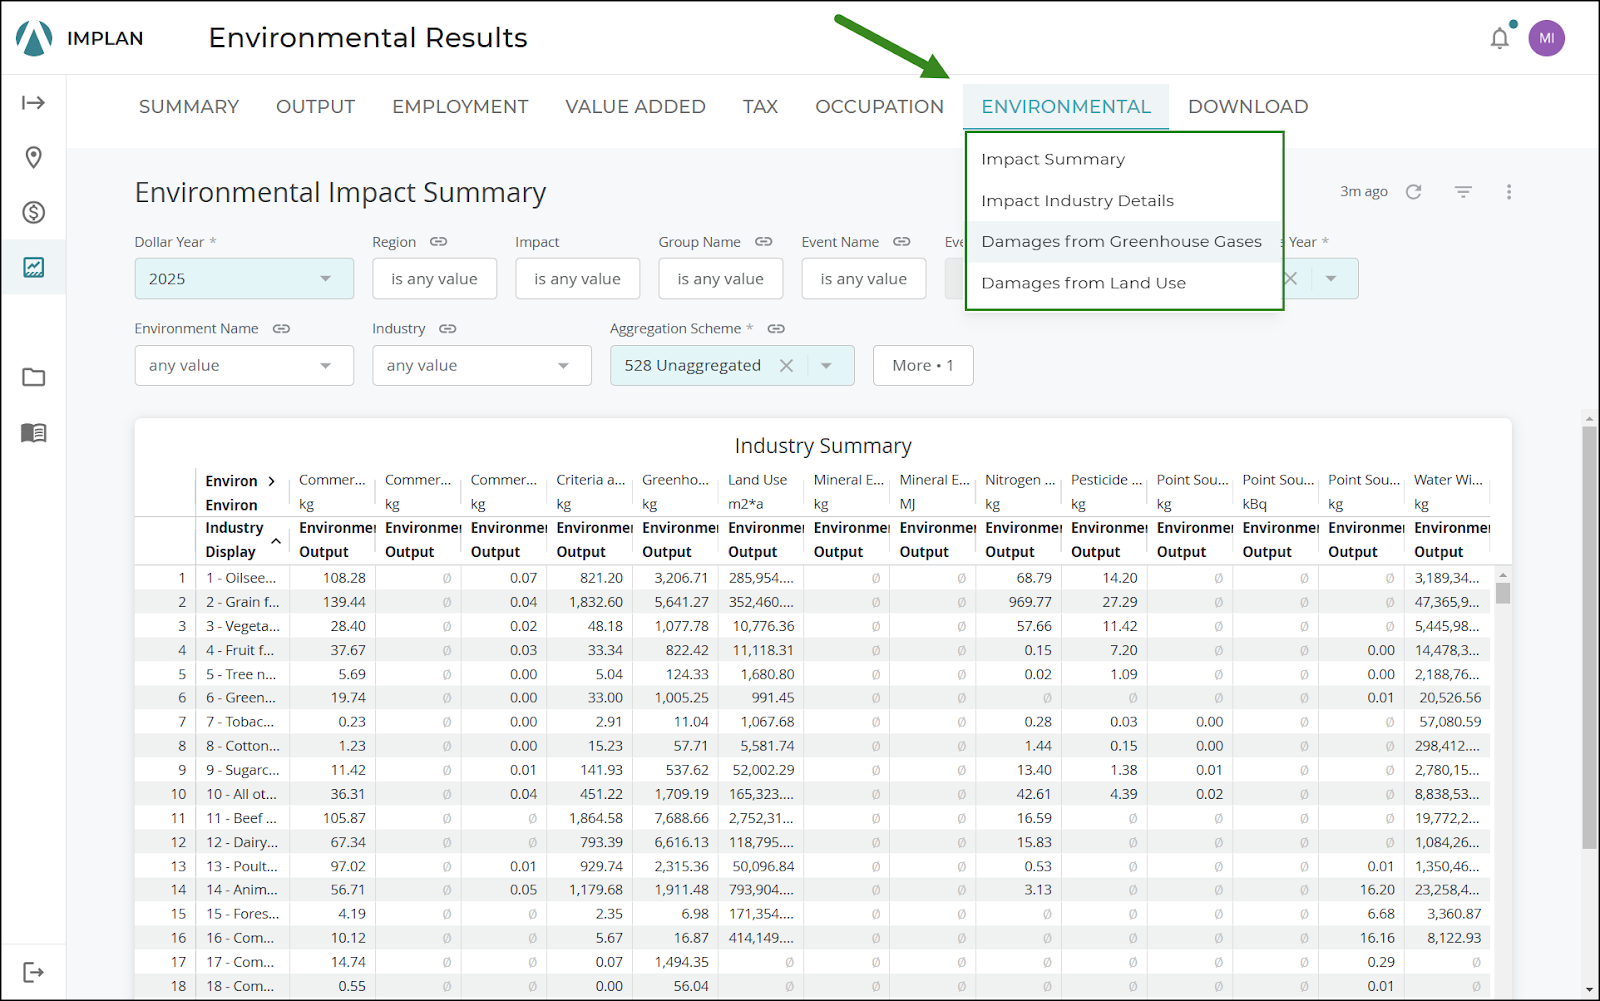The image size is (1600, 1001).
Task: Switch to the OCCUPATION tab
Action: [x=879, y=107]
